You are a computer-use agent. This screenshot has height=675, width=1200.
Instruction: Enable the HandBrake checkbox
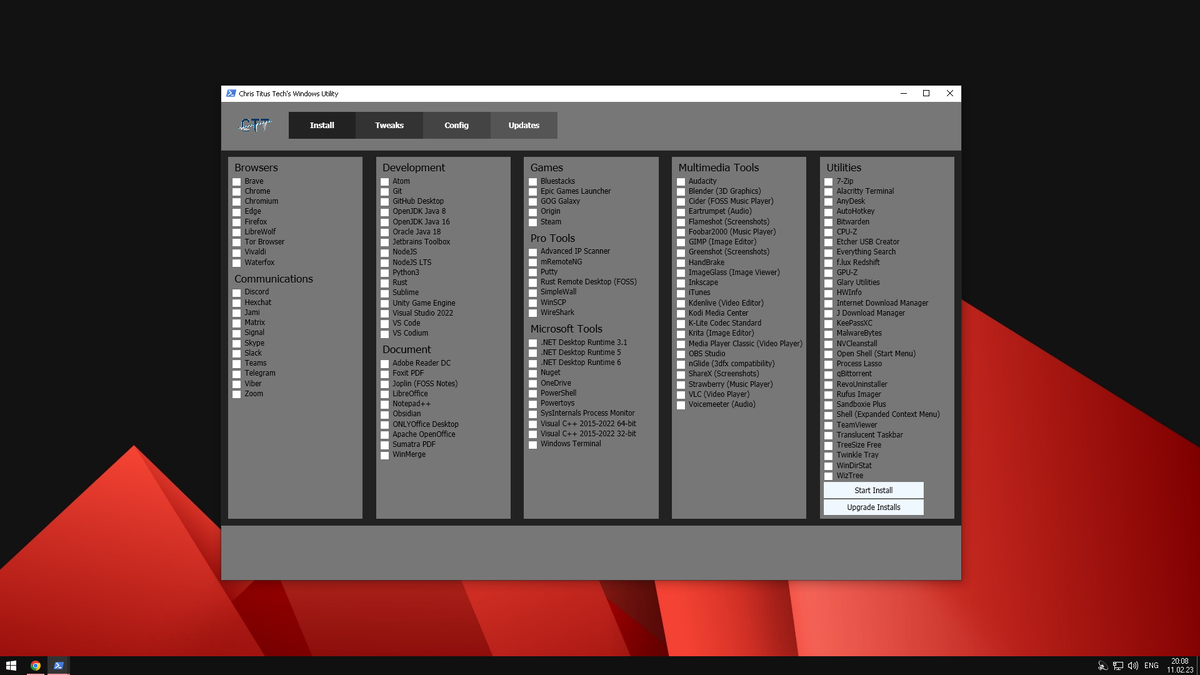681,262
